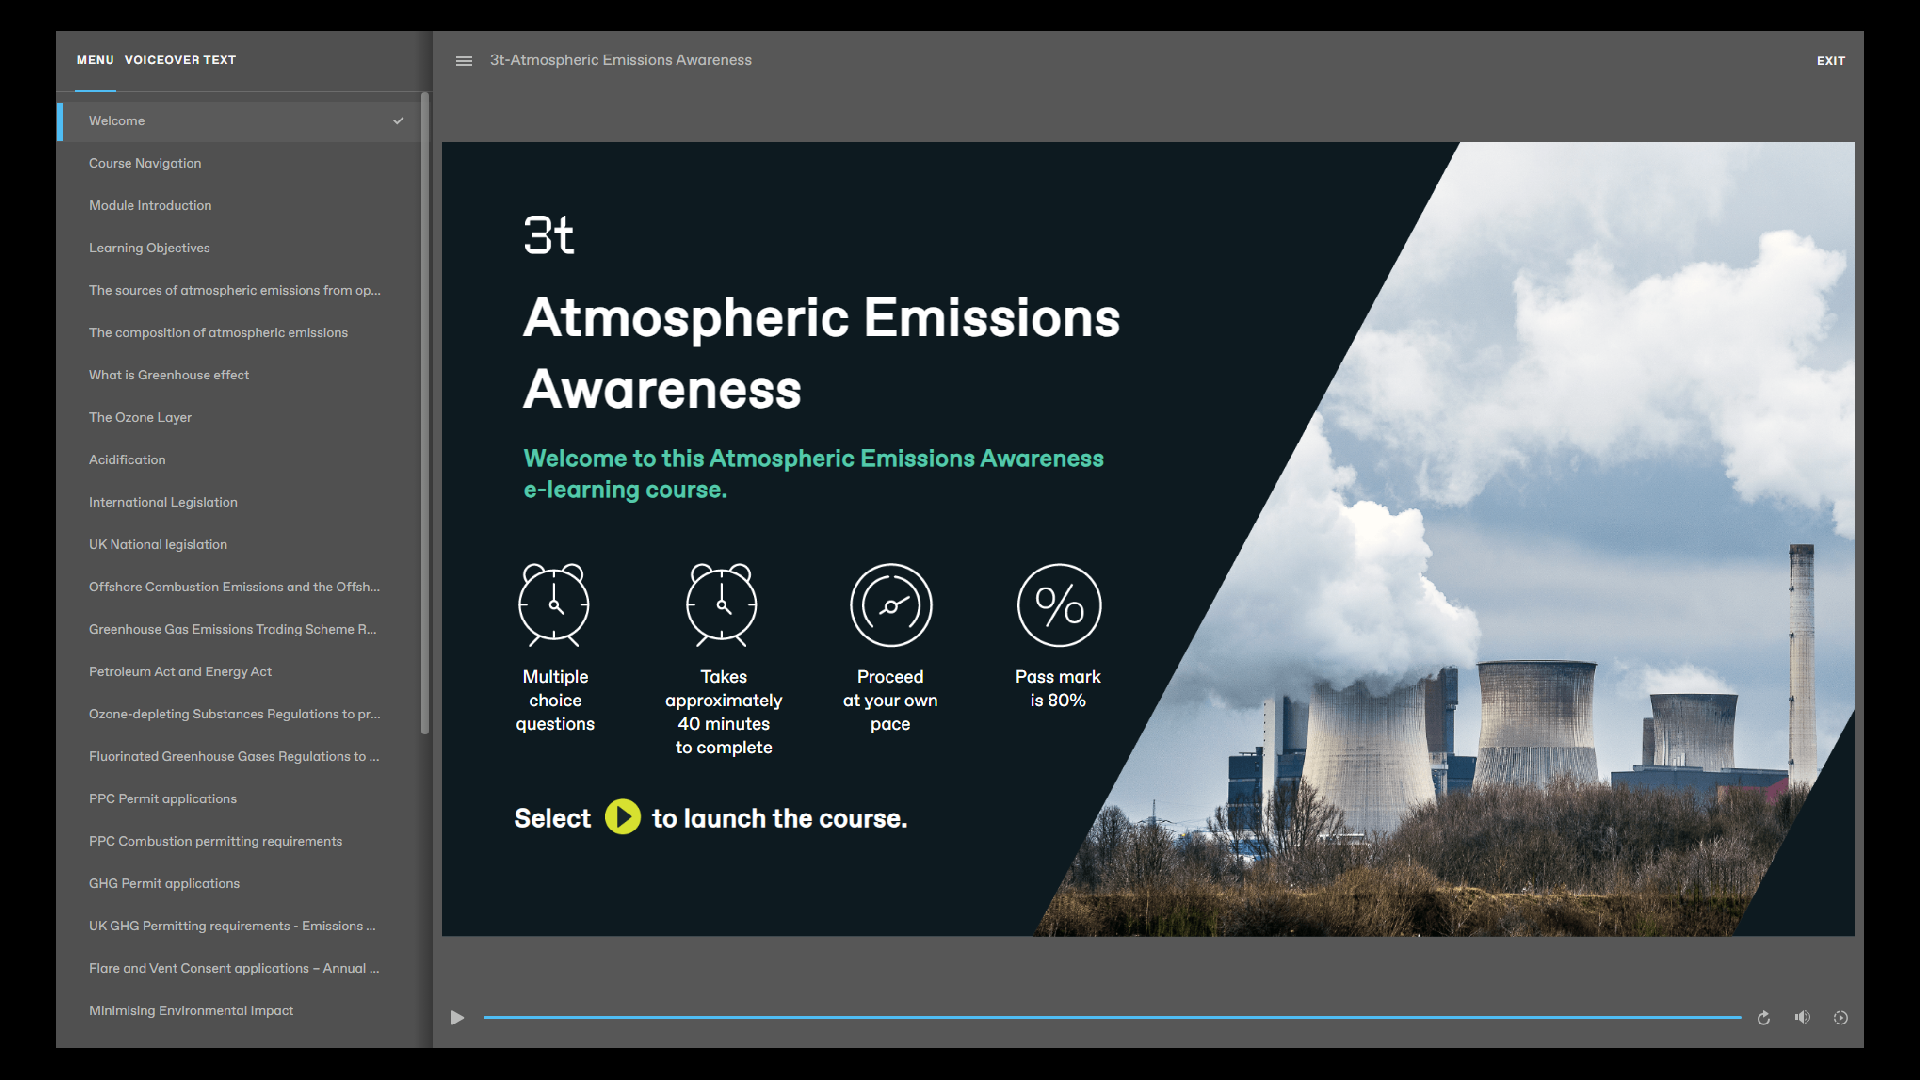Go to Learning Objectives

(x=240, y=248)
